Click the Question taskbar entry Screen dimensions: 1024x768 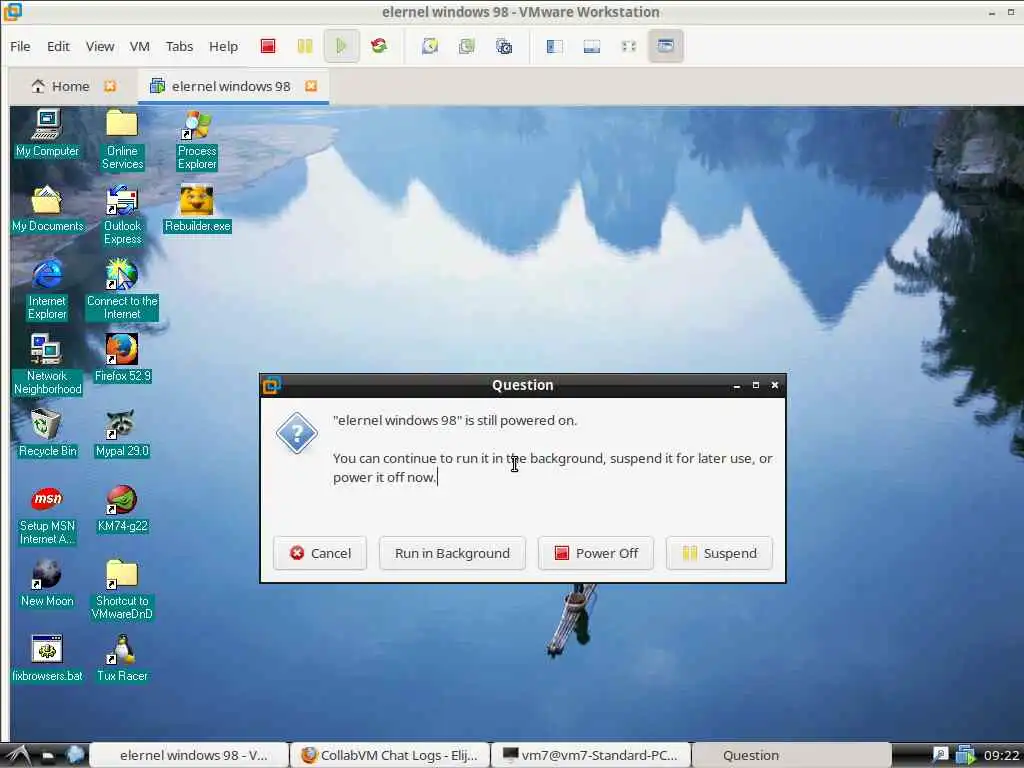click(792, 755)
